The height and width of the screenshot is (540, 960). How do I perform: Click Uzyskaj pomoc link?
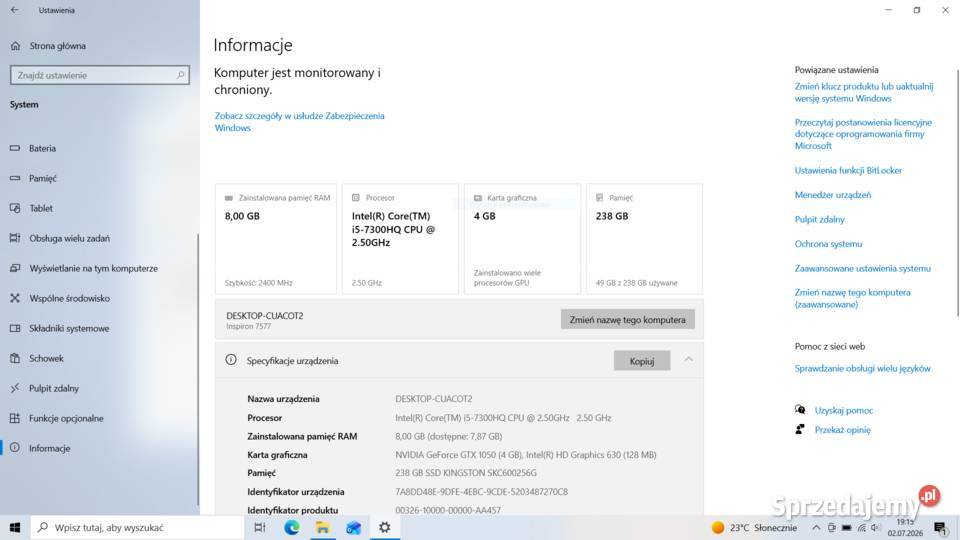click(844, 410)
